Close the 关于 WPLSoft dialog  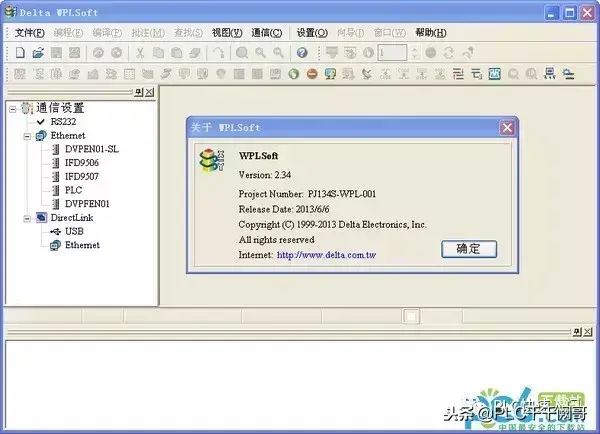pos(507,128)
